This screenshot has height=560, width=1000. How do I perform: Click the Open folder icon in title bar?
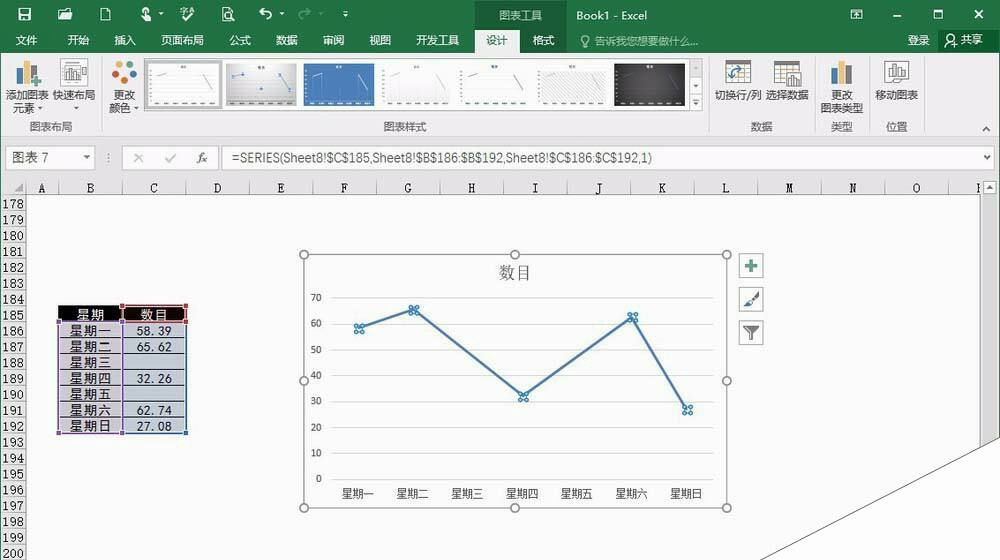64,14
